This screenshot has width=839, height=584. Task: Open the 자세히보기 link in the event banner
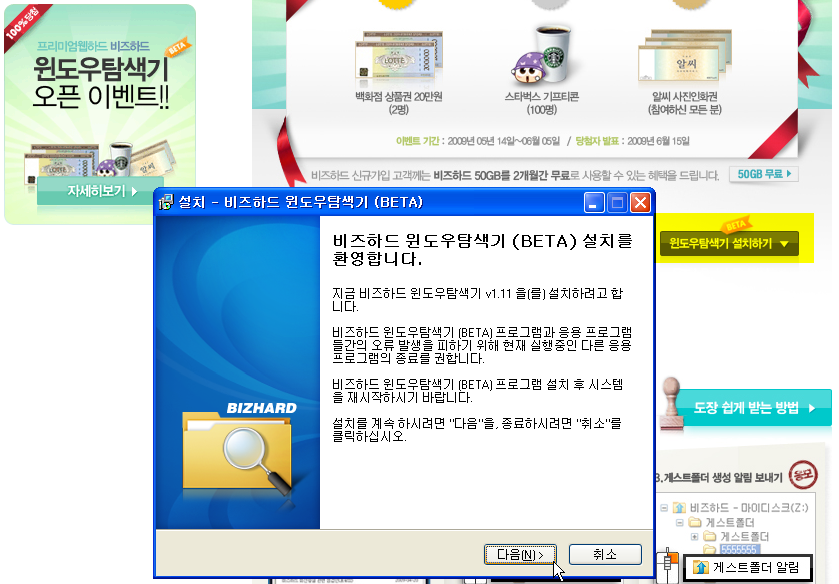point(101,191)
